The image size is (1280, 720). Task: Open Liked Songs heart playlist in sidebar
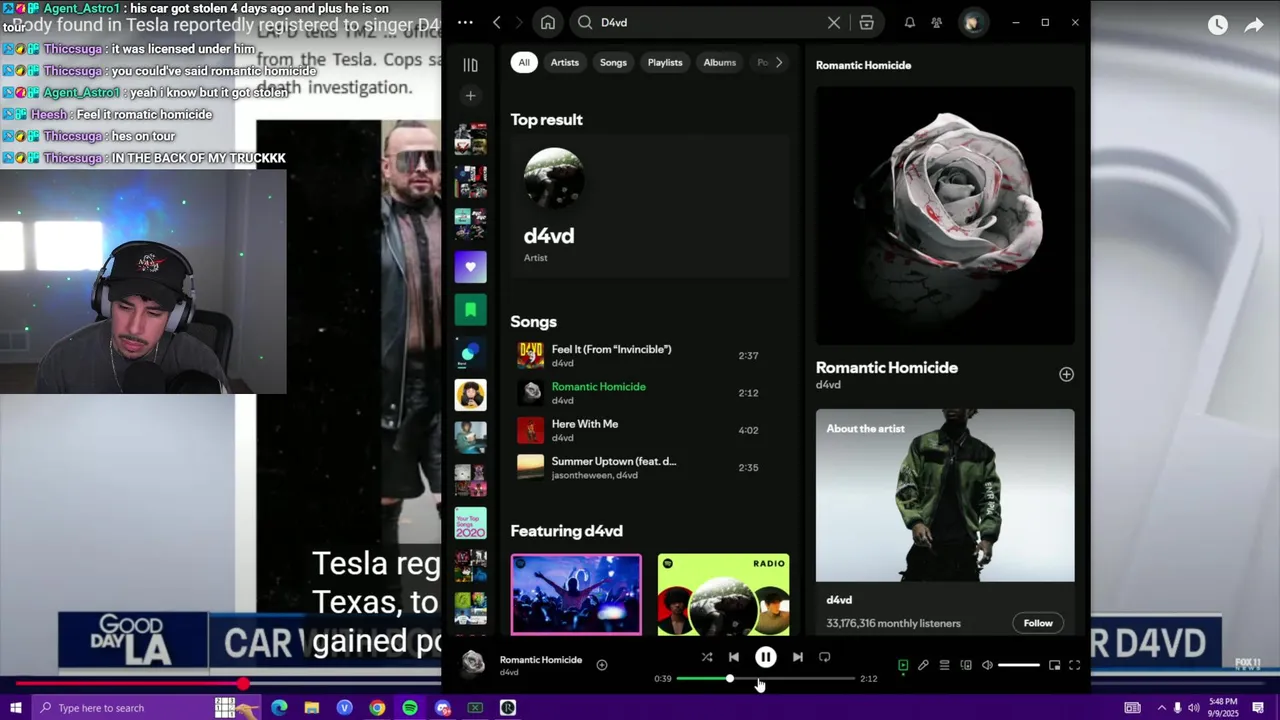coord(470,267)
